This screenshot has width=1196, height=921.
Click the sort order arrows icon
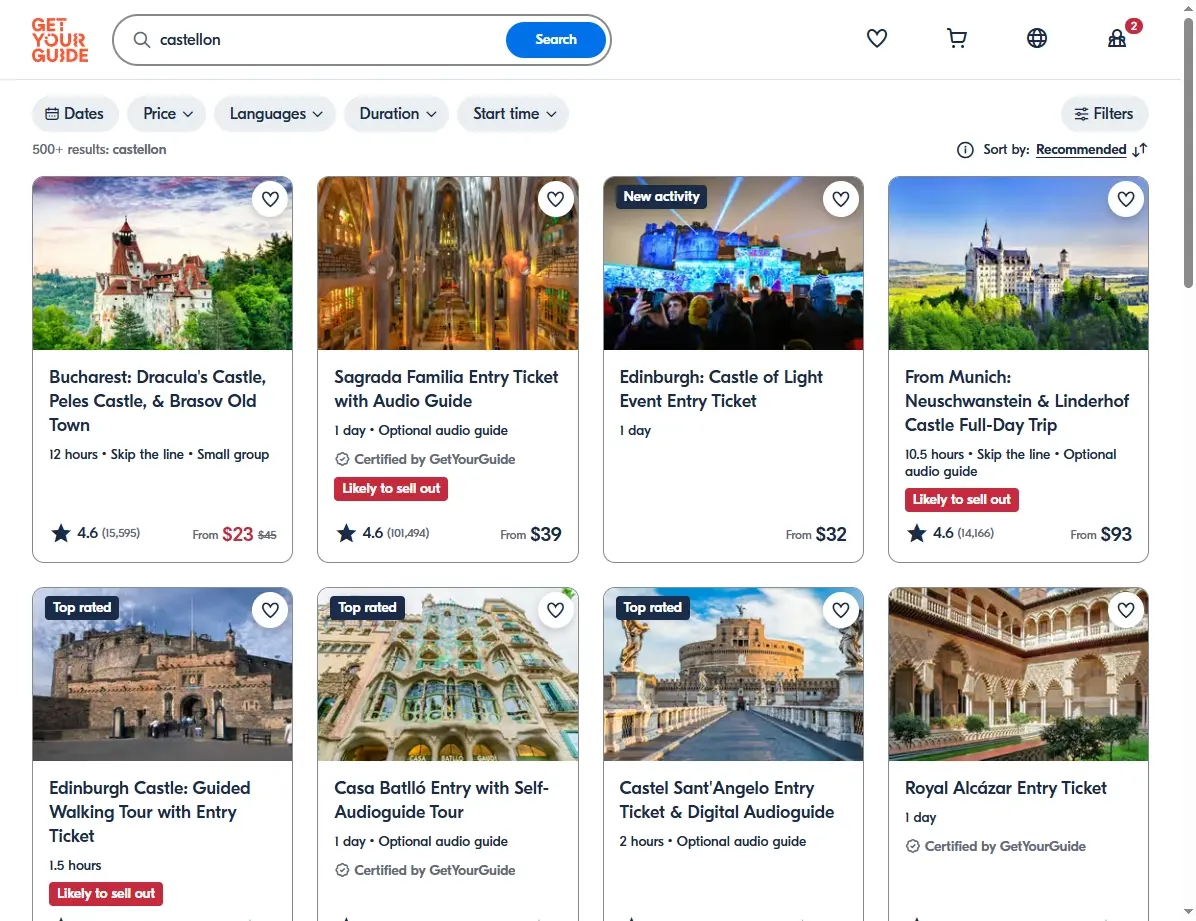click(1139, 150)
